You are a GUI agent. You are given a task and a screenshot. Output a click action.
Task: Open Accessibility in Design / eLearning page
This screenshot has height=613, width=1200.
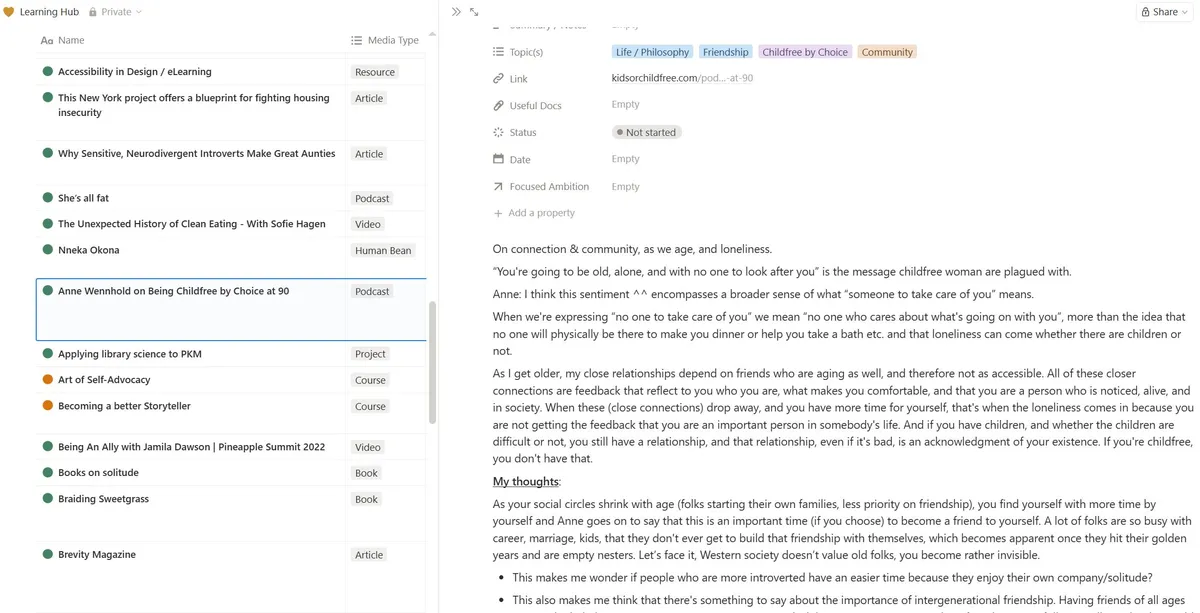[135, 72]
